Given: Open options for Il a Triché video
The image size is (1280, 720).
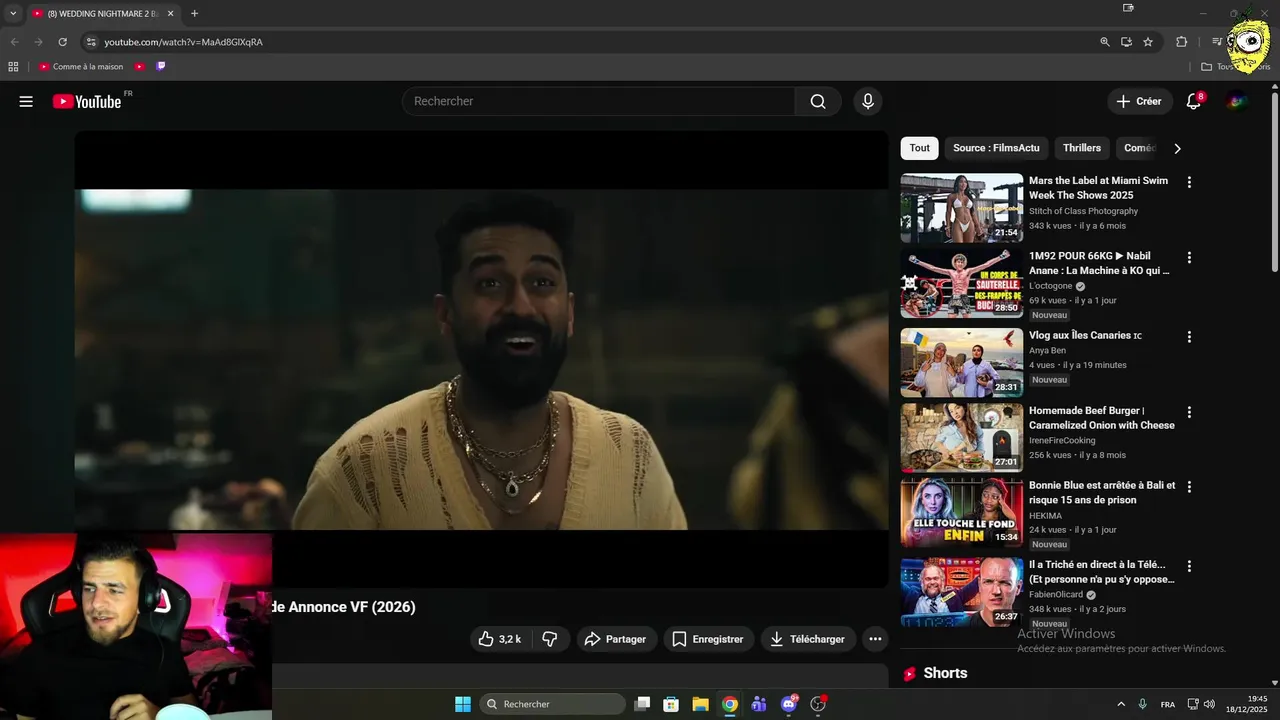Looking at the screenshot, I should (x=1189, y=566).
